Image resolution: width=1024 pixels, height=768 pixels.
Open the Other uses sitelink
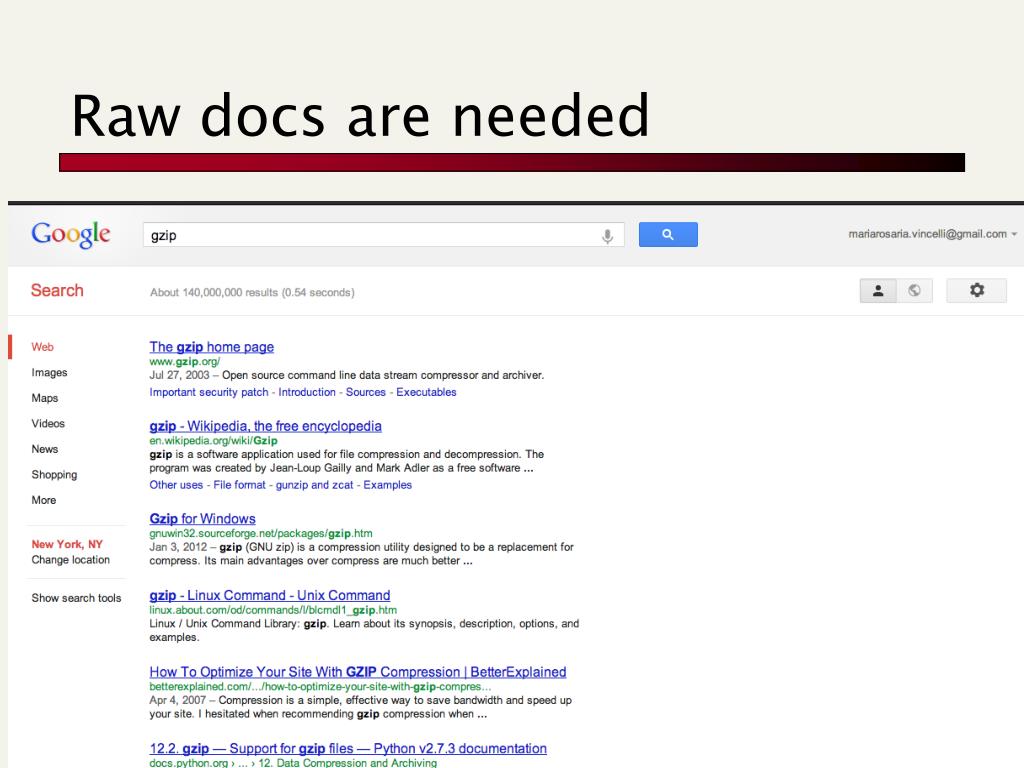coord(176,485)
